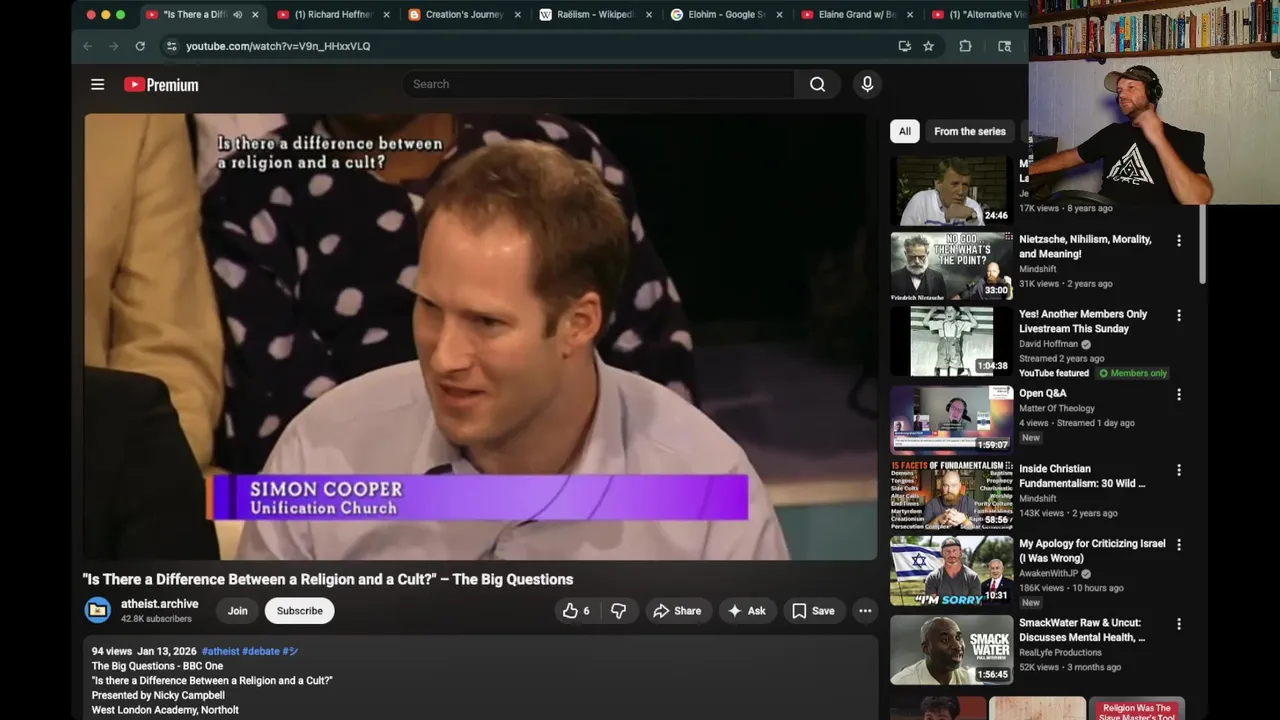Screen dimensions: 1280x720
Task: Go to YouTube Premium home logo
Action: point(161,85)
